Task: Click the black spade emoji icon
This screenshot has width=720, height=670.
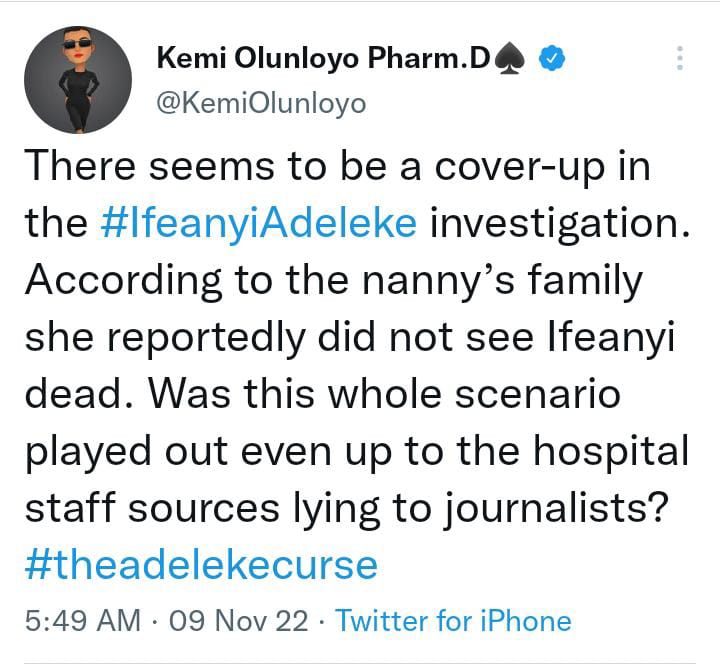Action: click(x=515, y=61)
